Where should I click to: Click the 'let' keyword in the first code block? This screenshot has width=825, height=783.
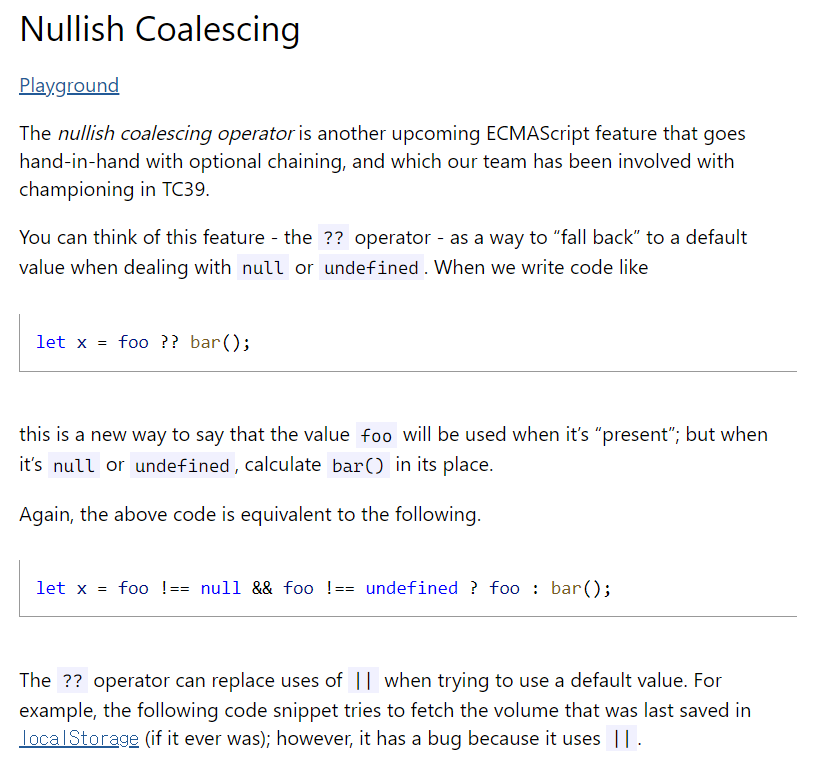51,343
